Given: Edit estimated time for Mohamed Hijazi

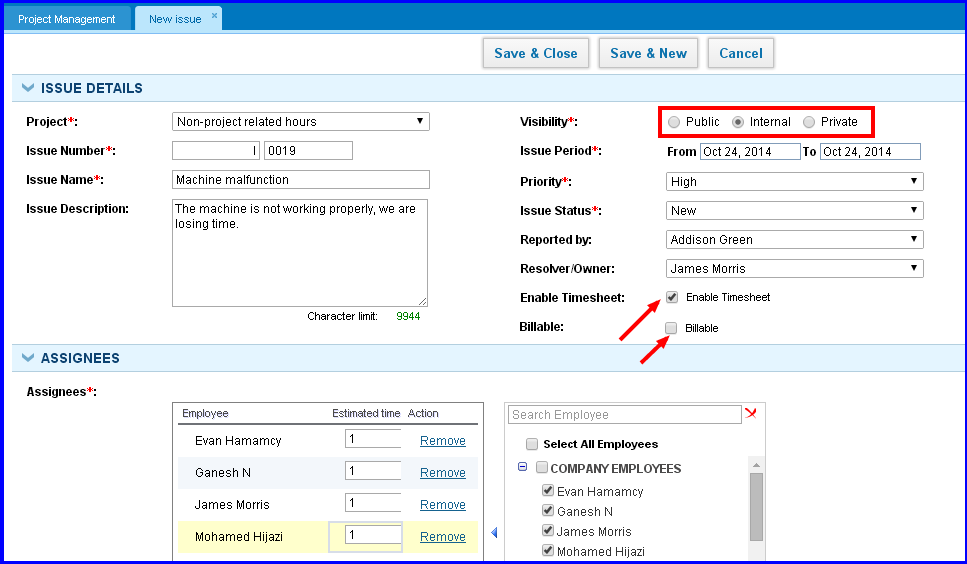Looking at the screenshot, I should coord(373,535).
